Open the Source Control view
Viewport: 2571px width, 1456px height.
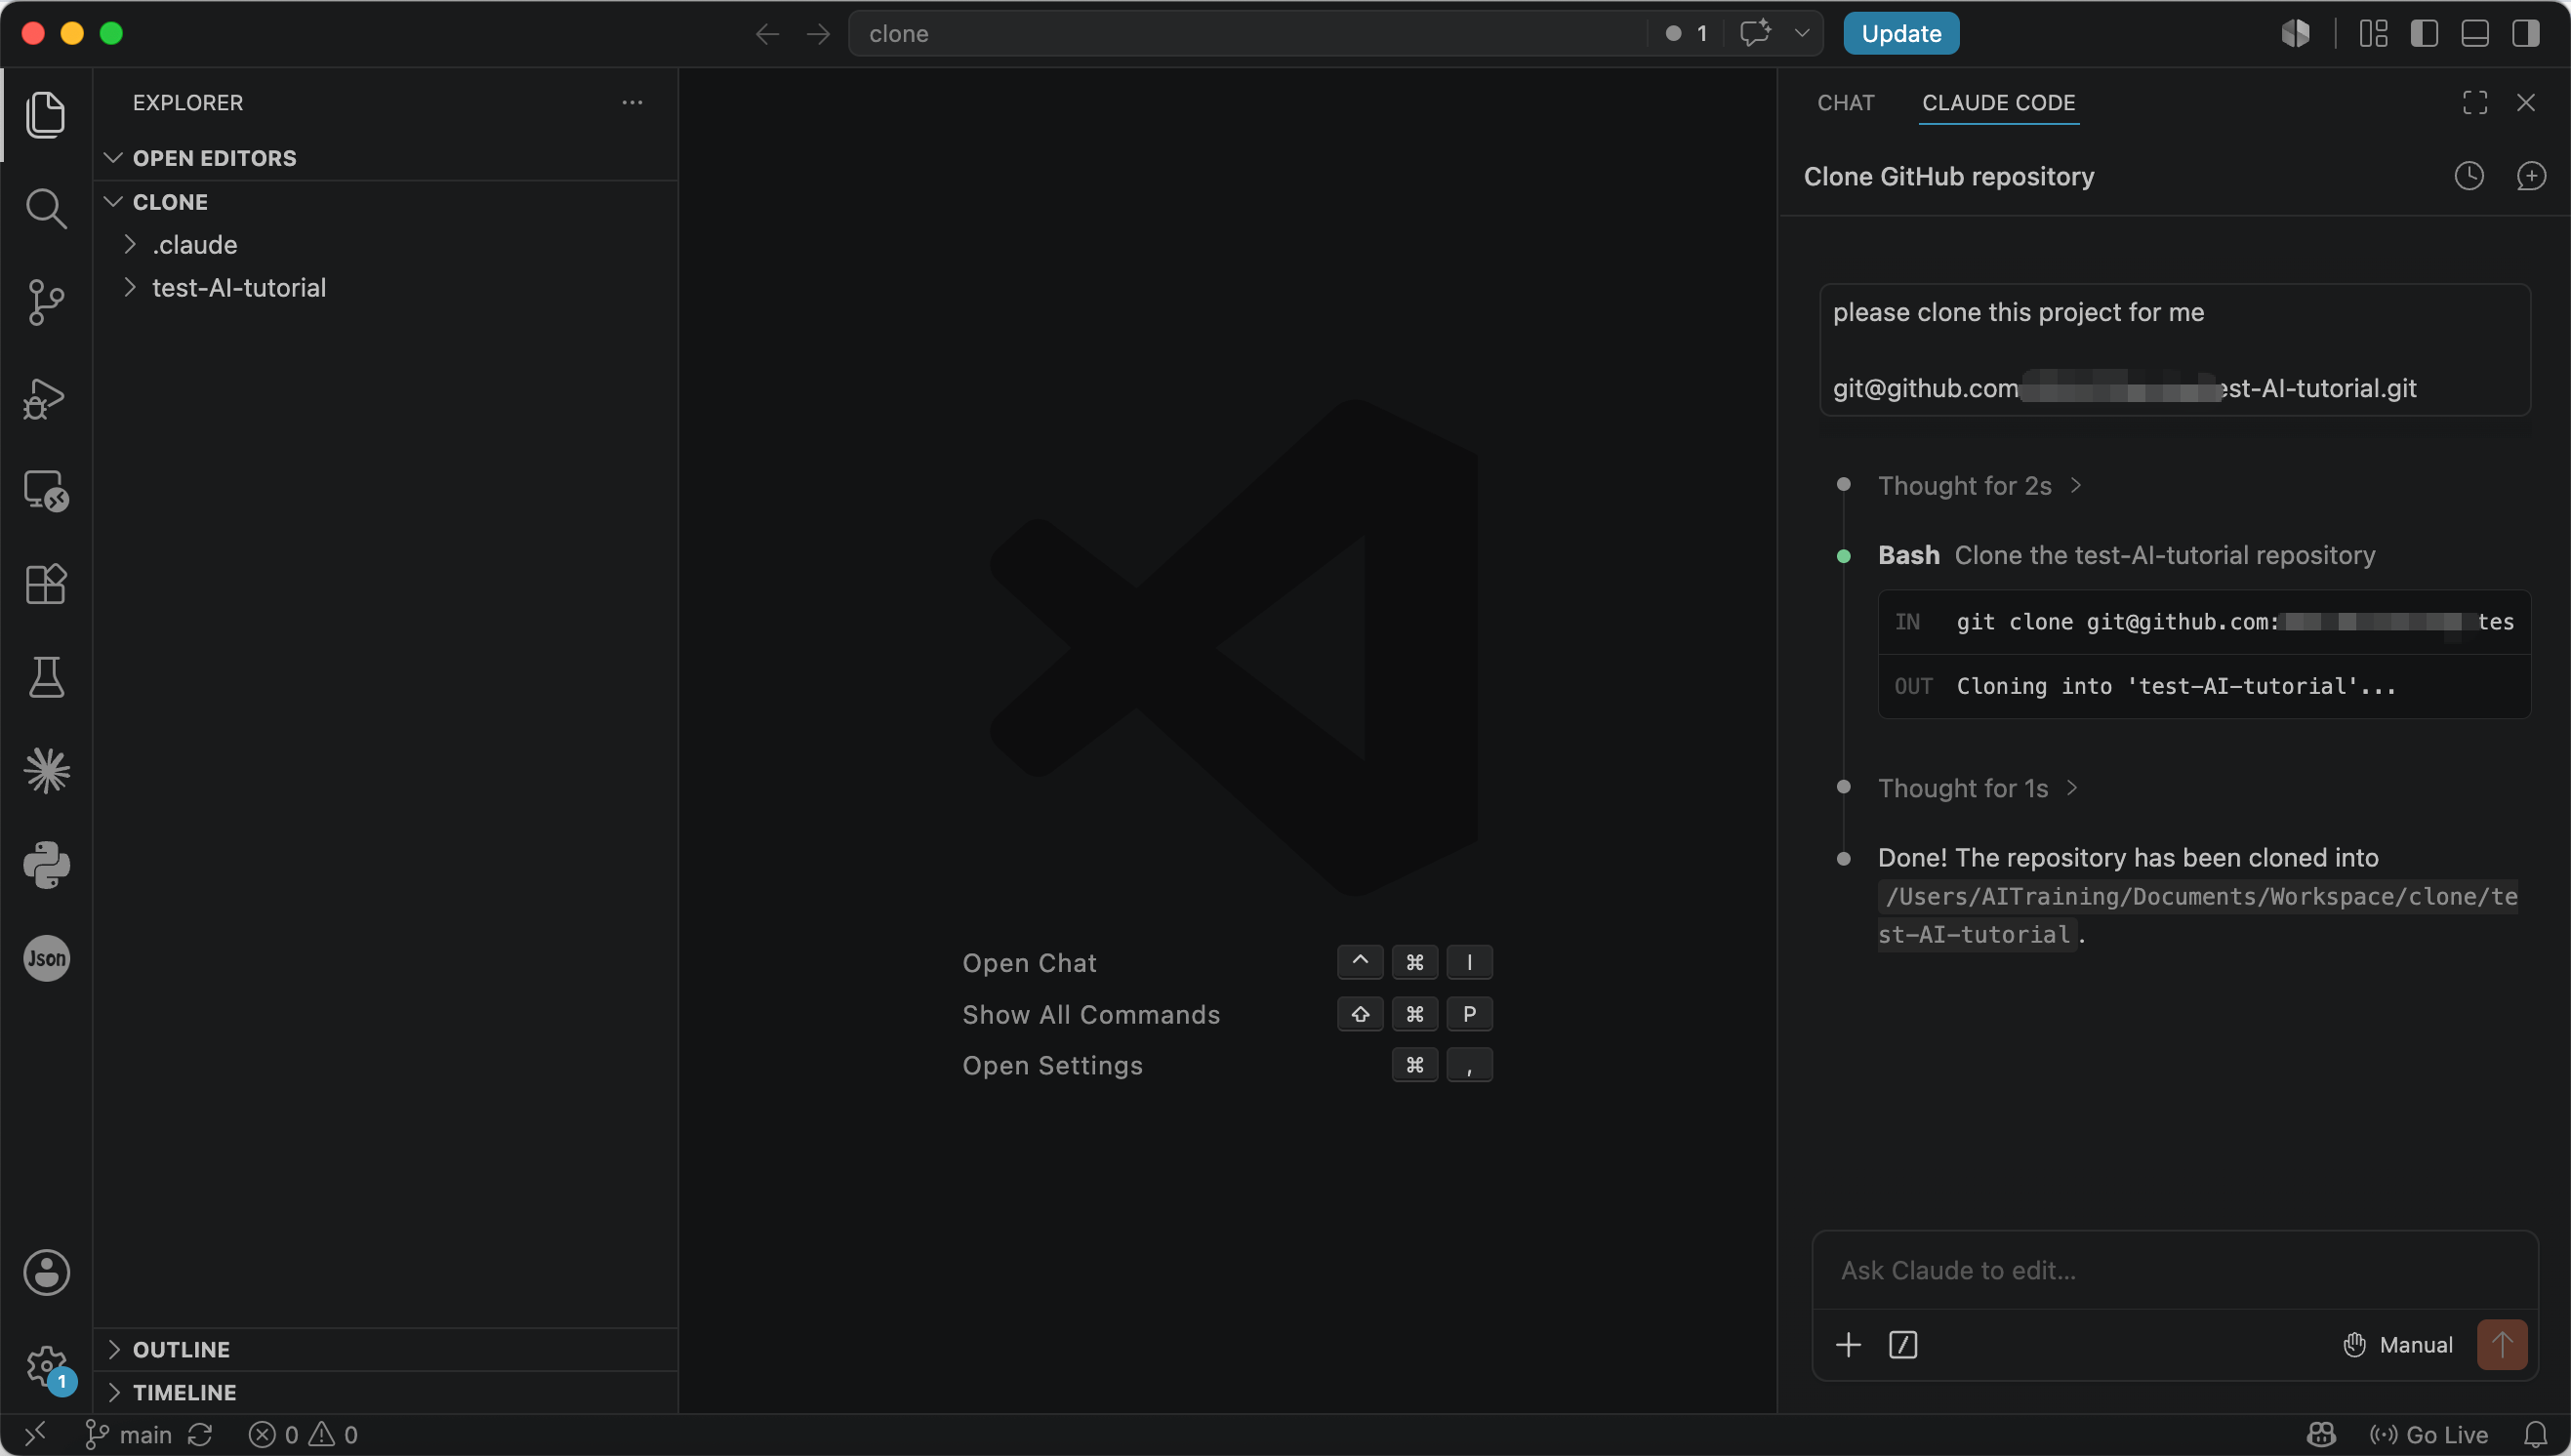[x=46, y=302]
